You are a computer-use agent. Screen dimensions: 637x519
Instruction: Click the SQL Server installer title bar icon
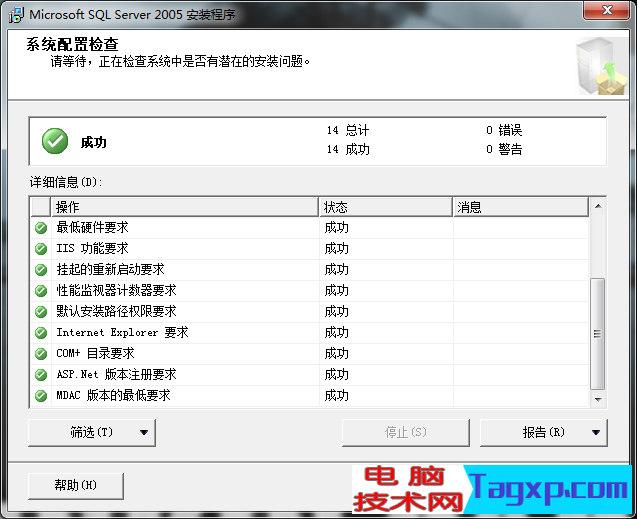pyautogui.click(x=16, y=15)
